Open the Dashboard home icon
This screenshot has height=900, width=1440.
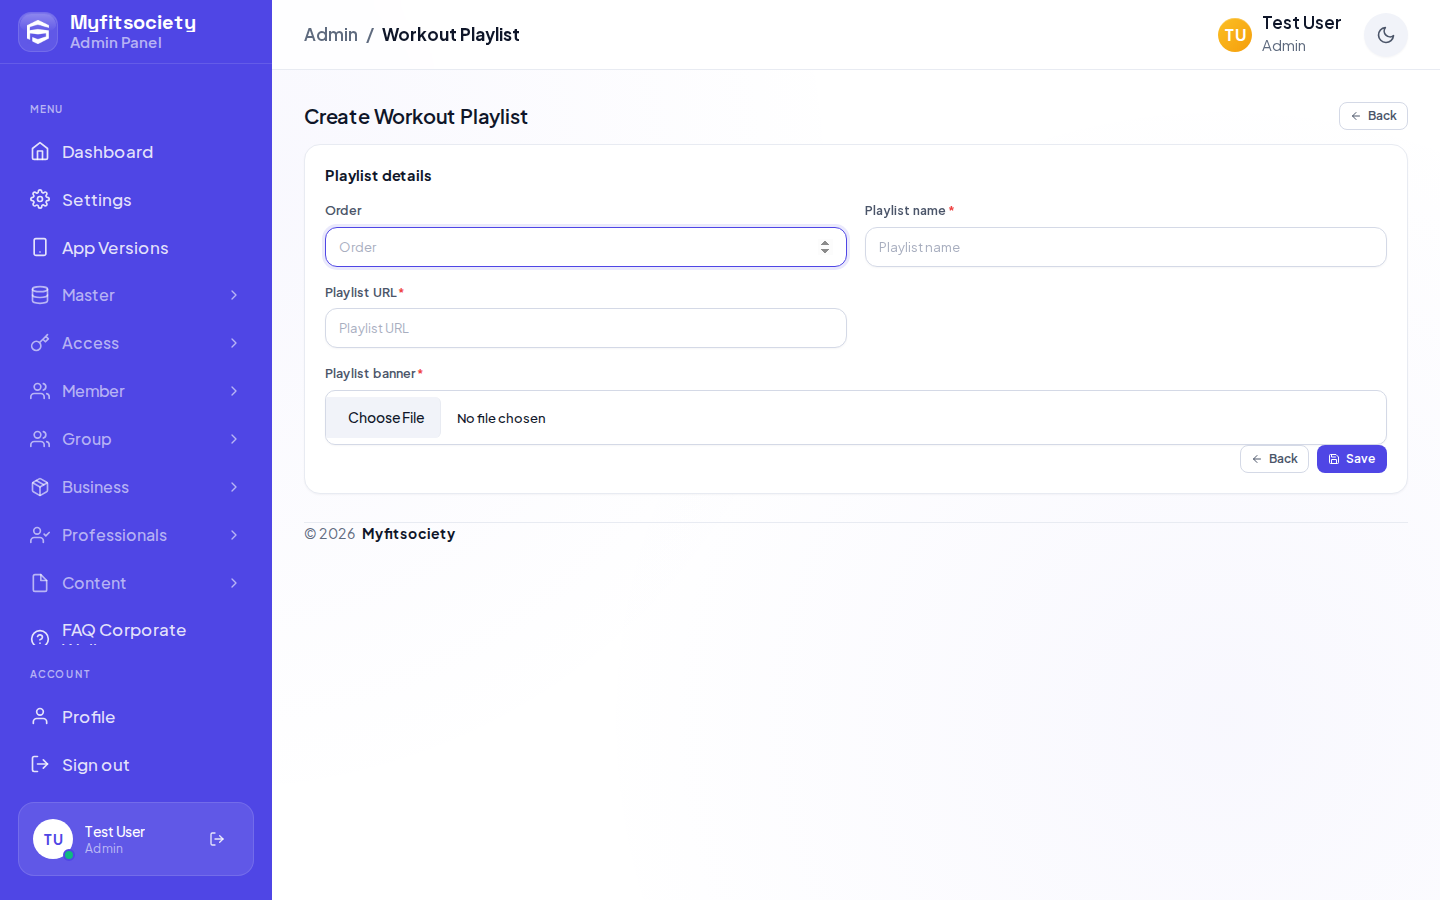40,151
